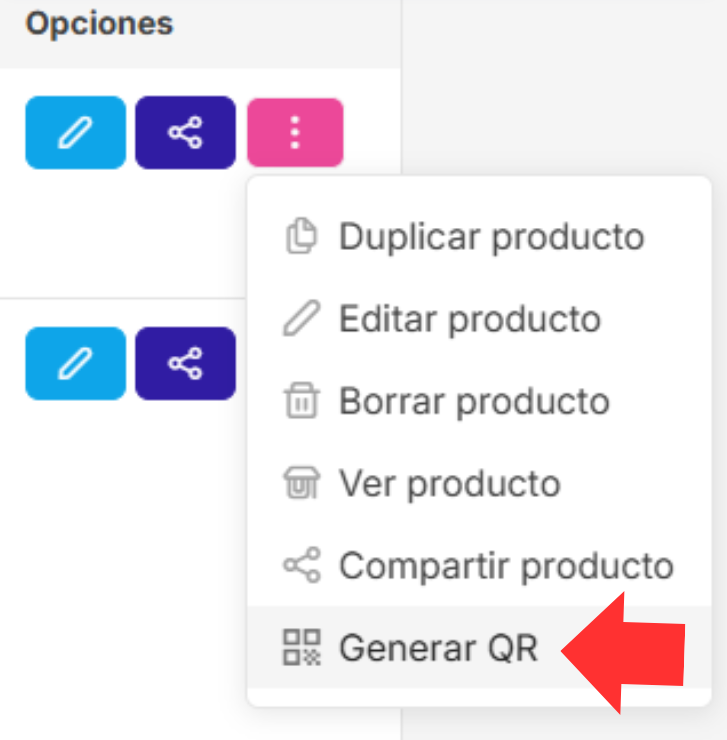Choose Compartir producto menu option
The width and height of the screenshot is (727, 740).
pos(506,565)
